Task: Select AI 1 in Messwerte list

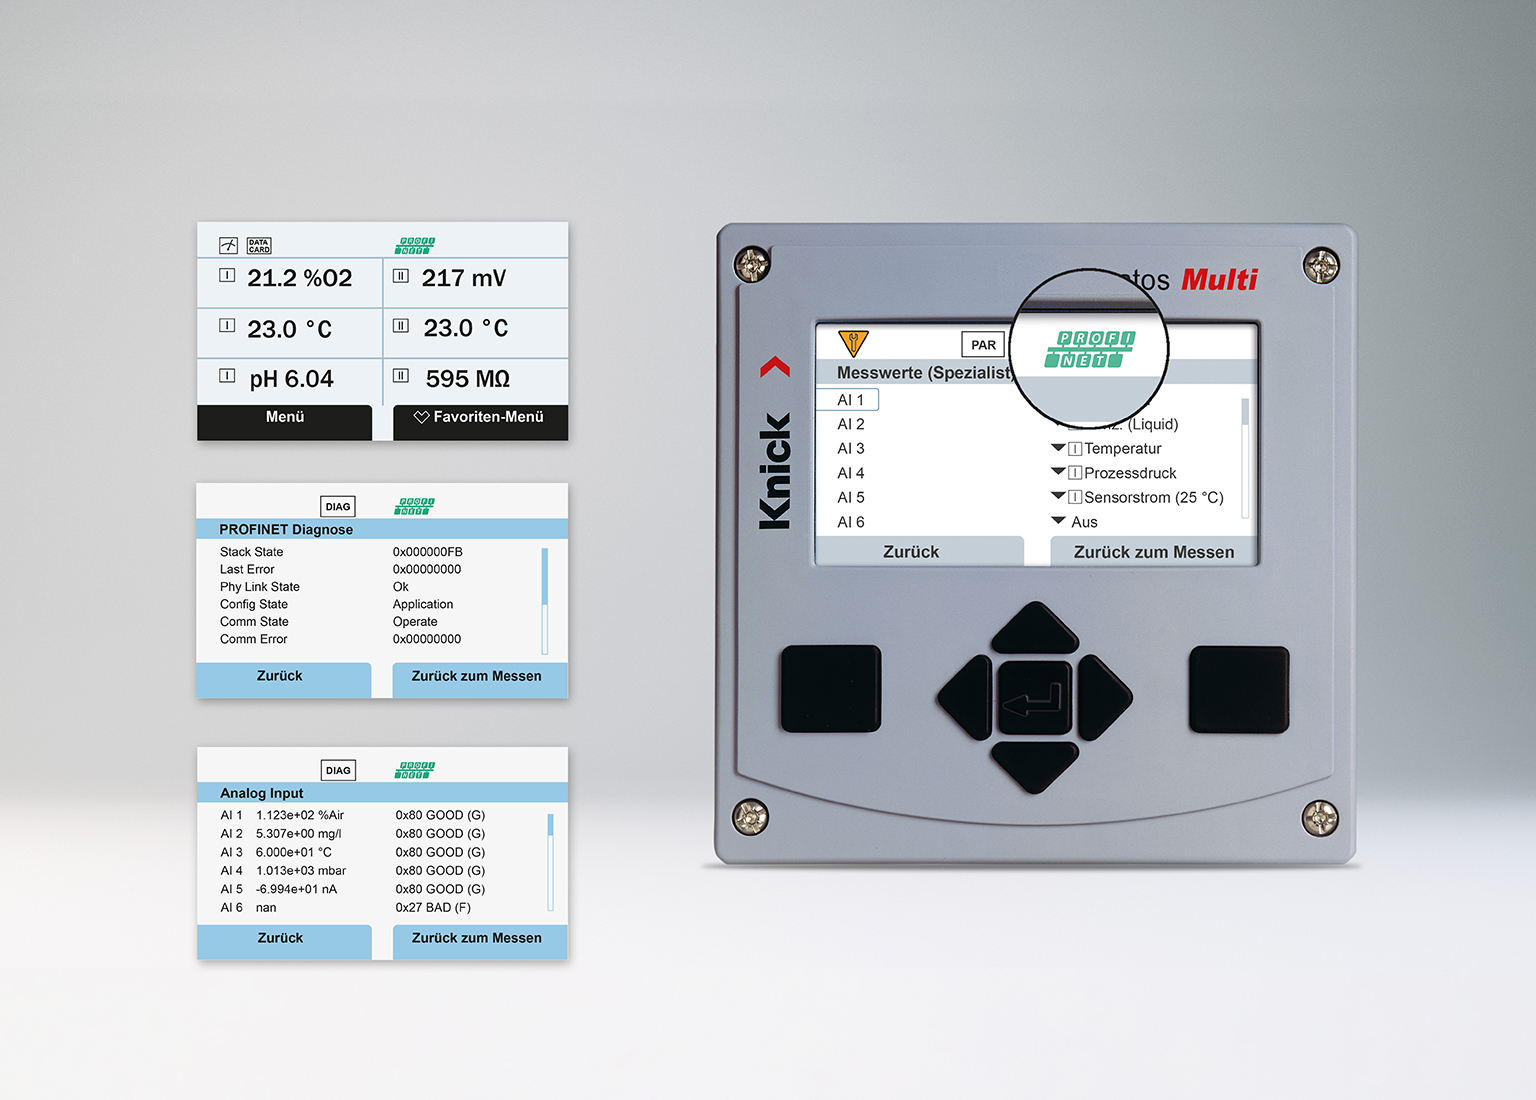Action: [847, 400]
